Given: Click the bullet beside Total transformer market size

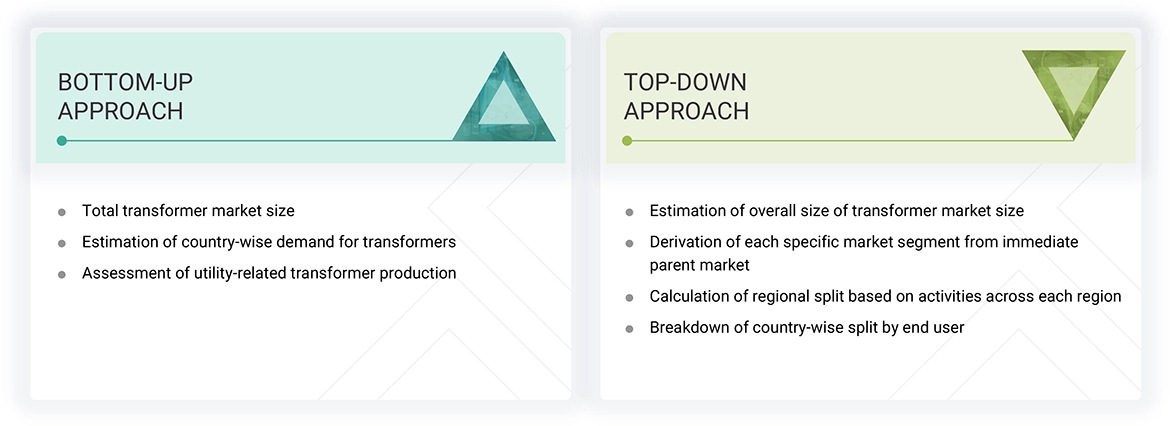Looking at the screenshot, I should [62, 212].
